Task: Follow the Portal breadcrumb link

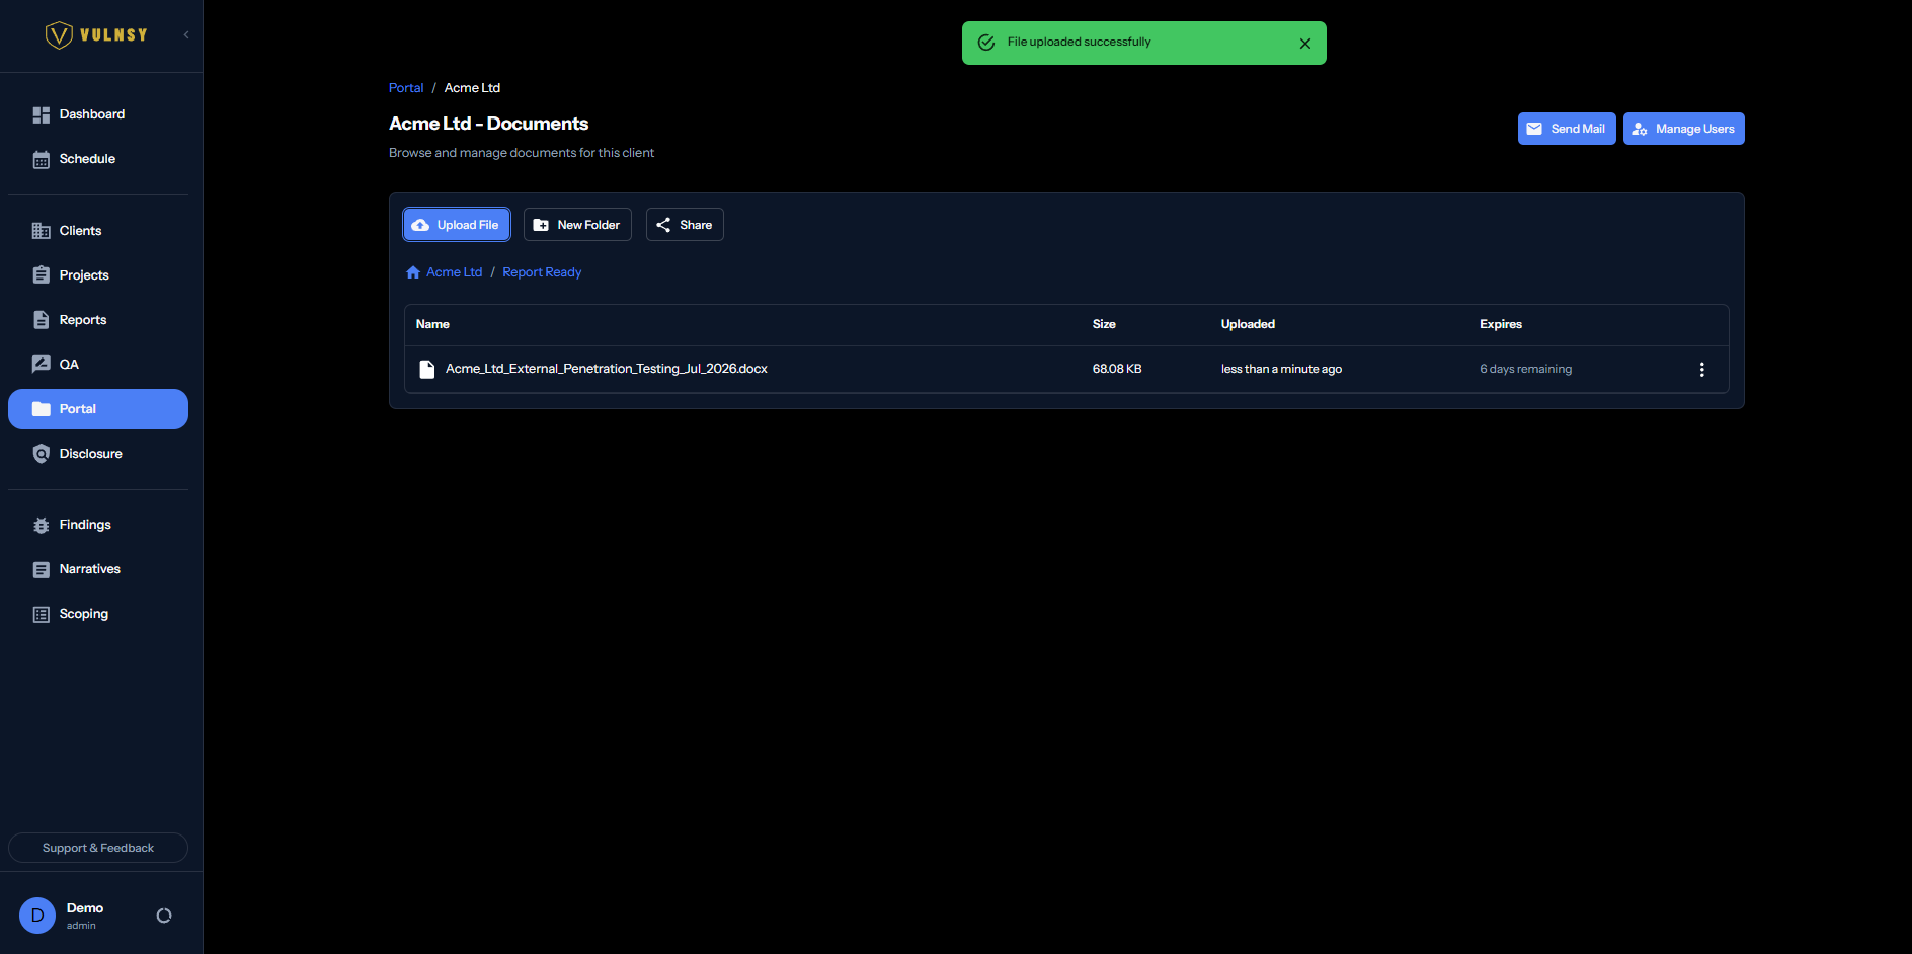Action: point(406,88)
